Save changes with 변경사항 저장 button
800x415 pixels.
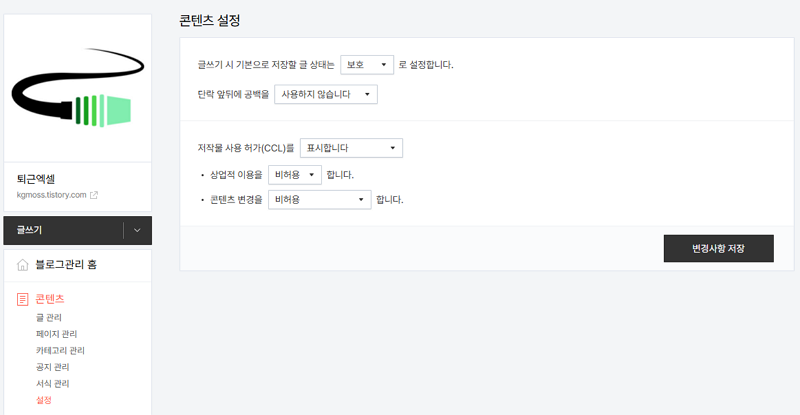click(x=718, y=249)
